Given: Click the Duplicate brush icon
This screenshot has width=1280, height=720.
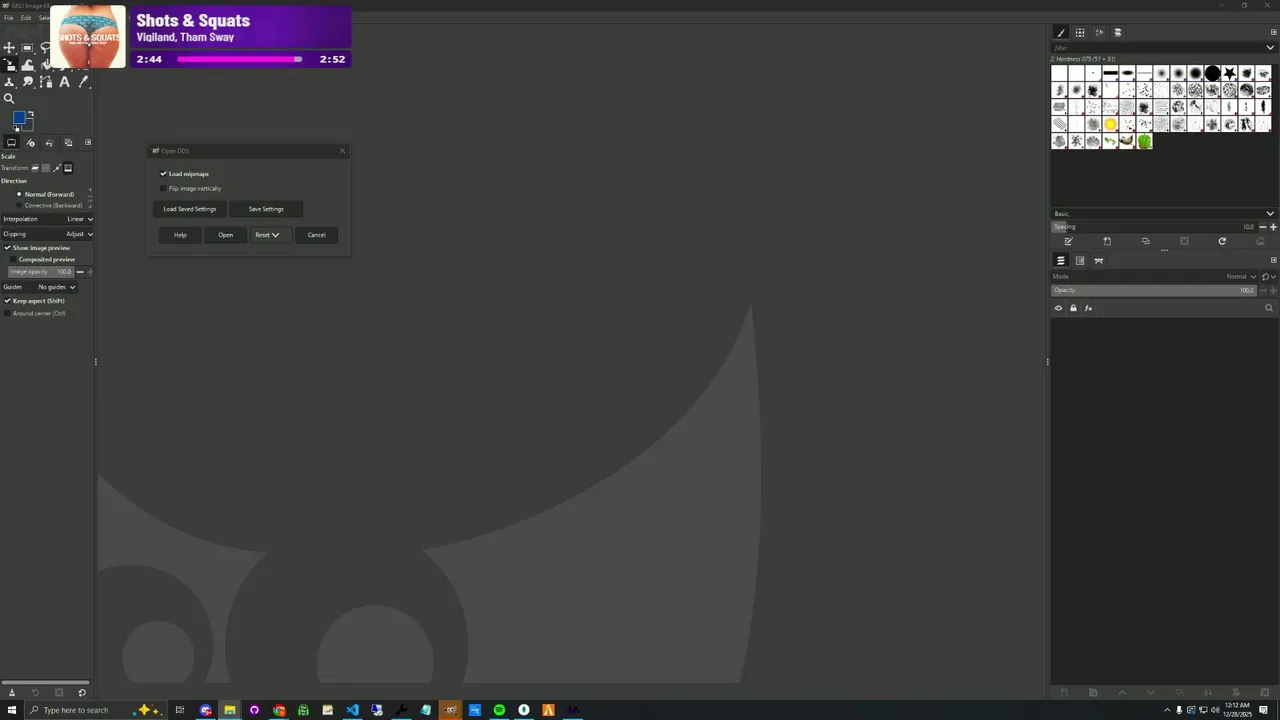Looking at the screenshot, I should click(1146, 241).
